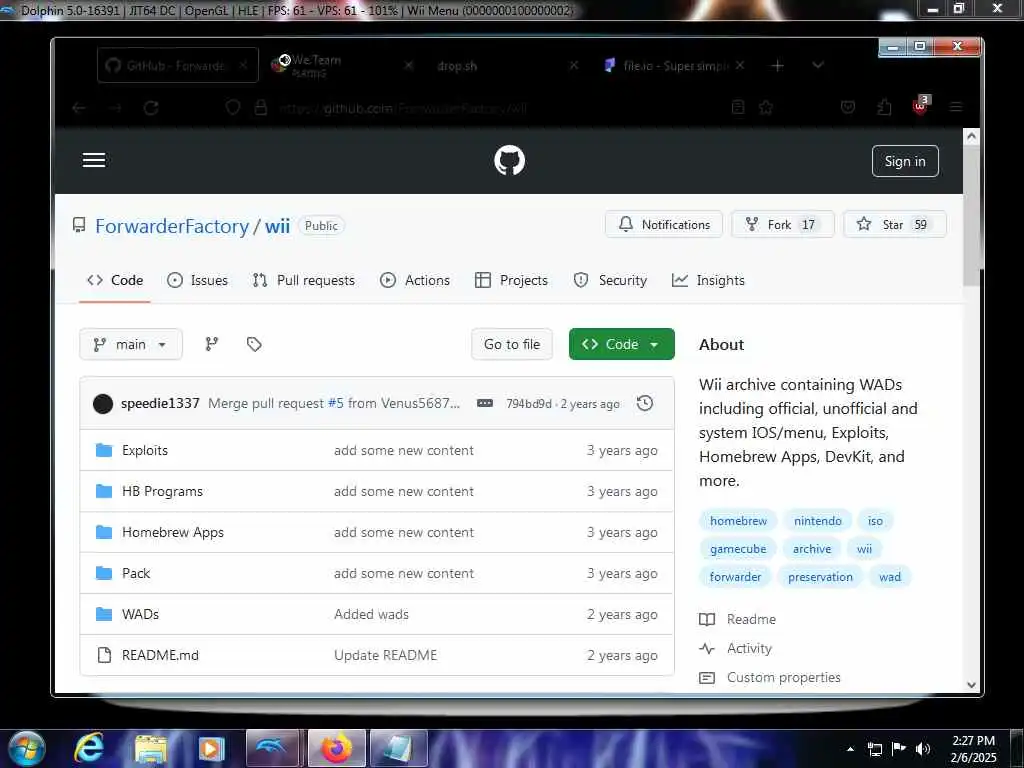
Task: Open Pocket save icon in toolbar
Action: 848,107
